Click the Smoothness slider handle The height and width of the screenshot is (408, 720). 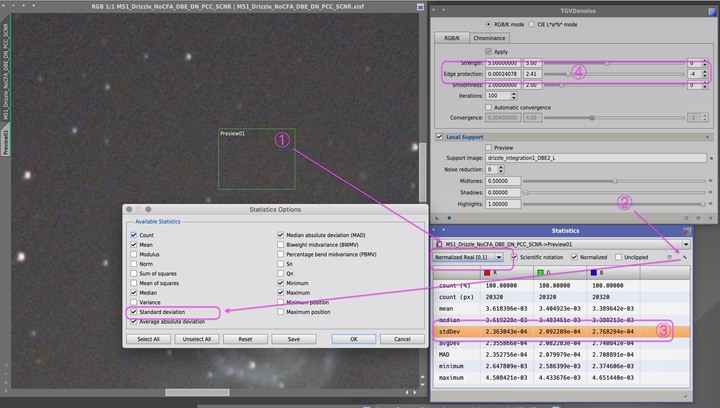tap(561, 85)
